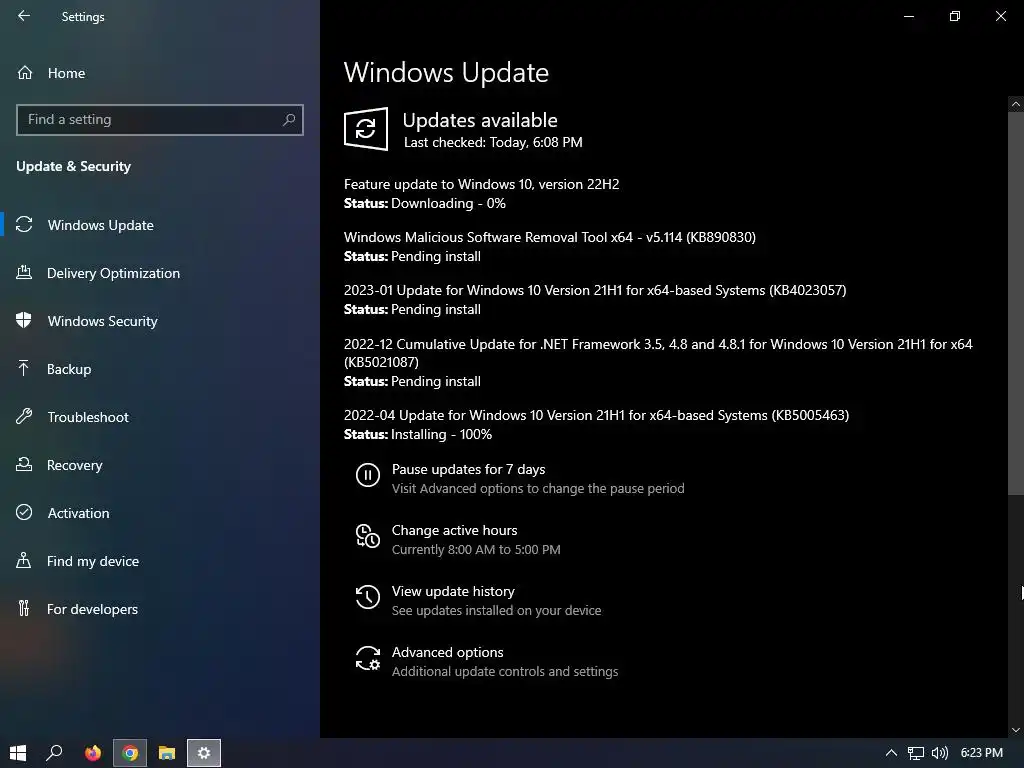Click the Activation checkmark icon
This screenshot has height=768, width=1024.
24,513
